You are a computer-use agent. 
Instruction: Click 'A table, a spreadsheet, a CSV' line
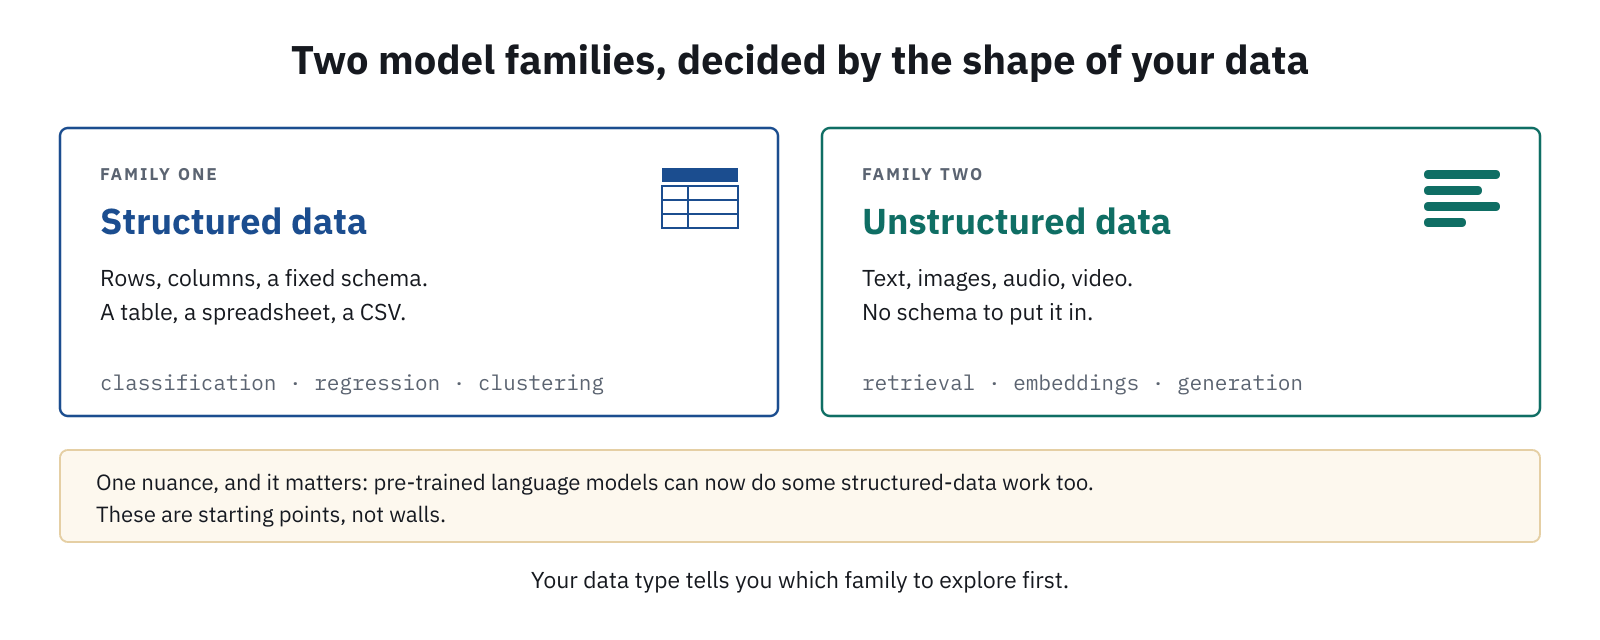(253, 312)
